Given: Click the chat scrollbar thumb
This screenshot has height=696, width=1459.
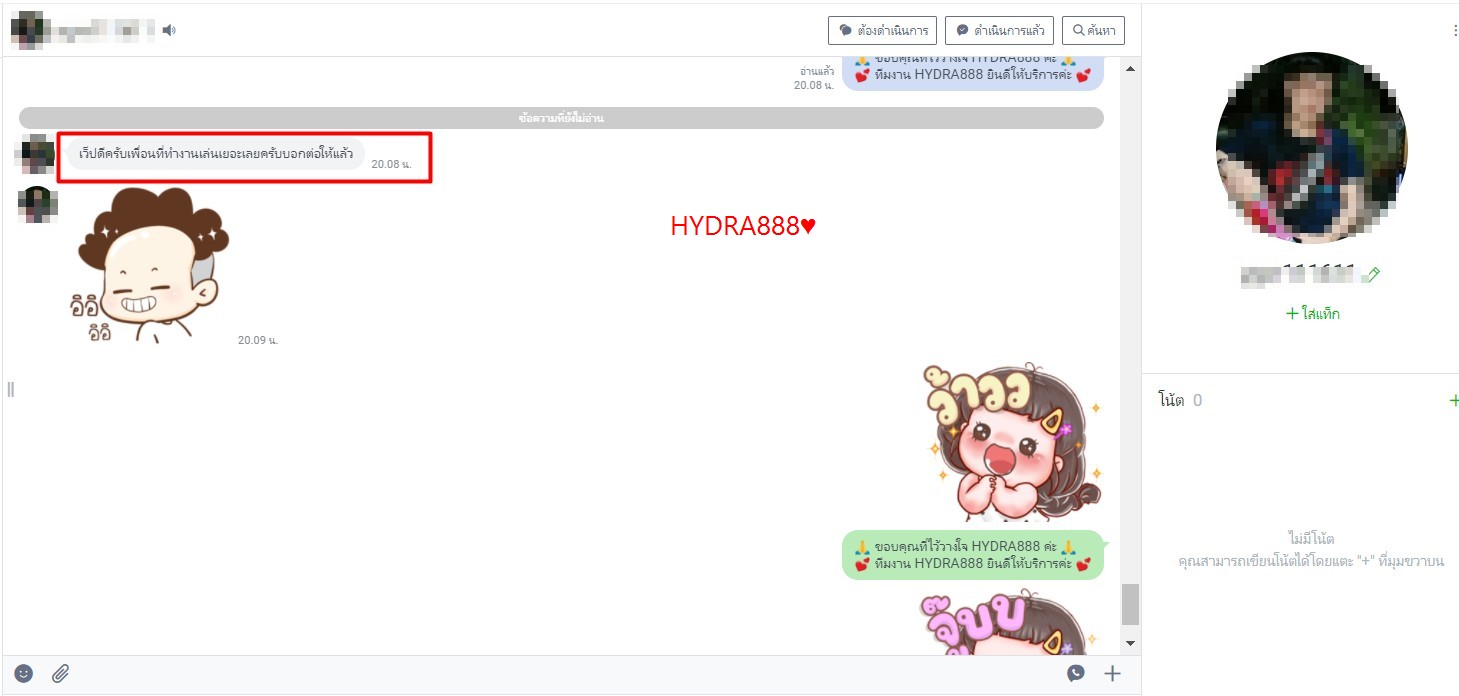Looking at the screenshot, I should [1130, 604].
